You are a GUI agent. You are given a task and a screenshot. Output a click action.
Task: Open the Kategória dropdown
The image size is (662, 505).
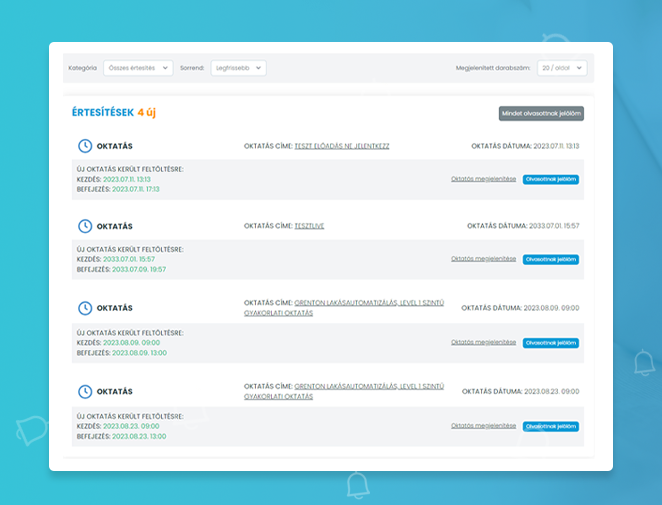(x=137, y=68)
